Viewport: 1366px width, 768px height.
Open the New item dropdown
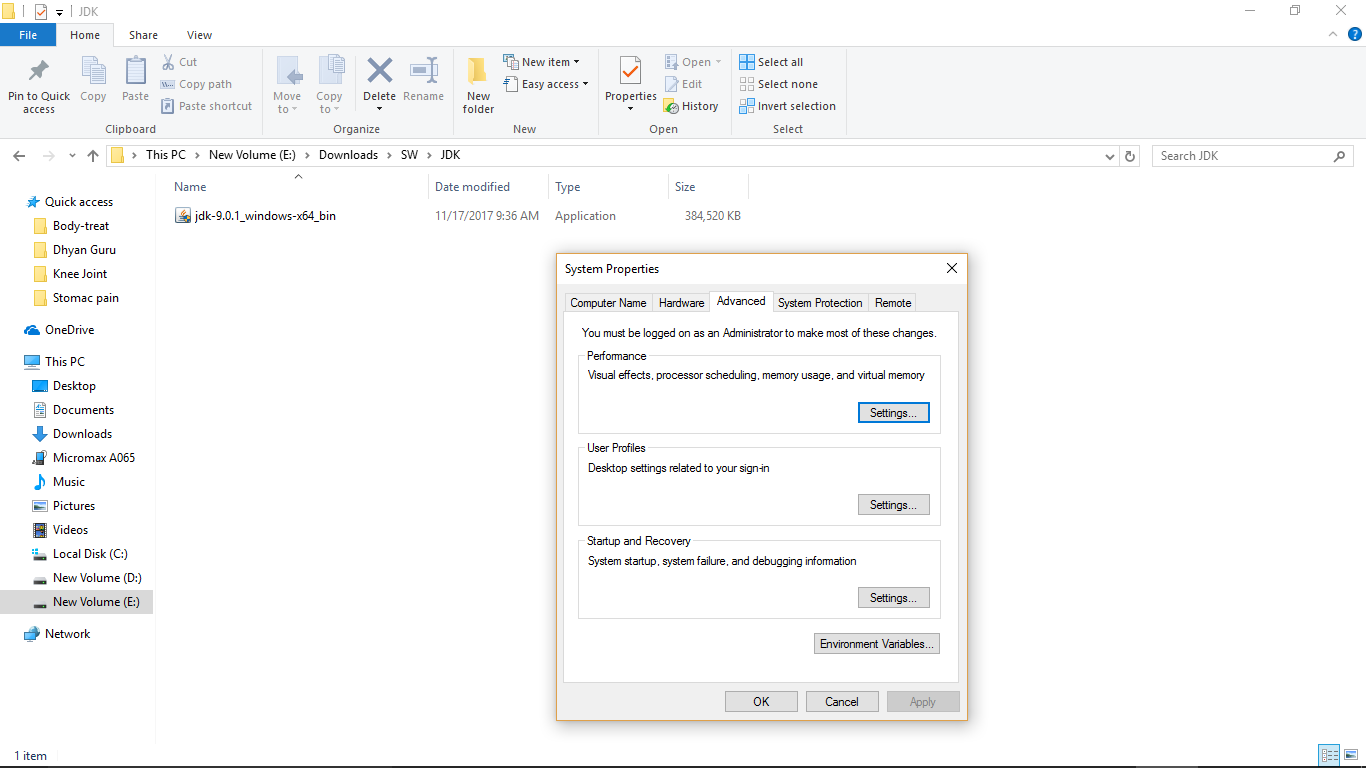[543, 61]
